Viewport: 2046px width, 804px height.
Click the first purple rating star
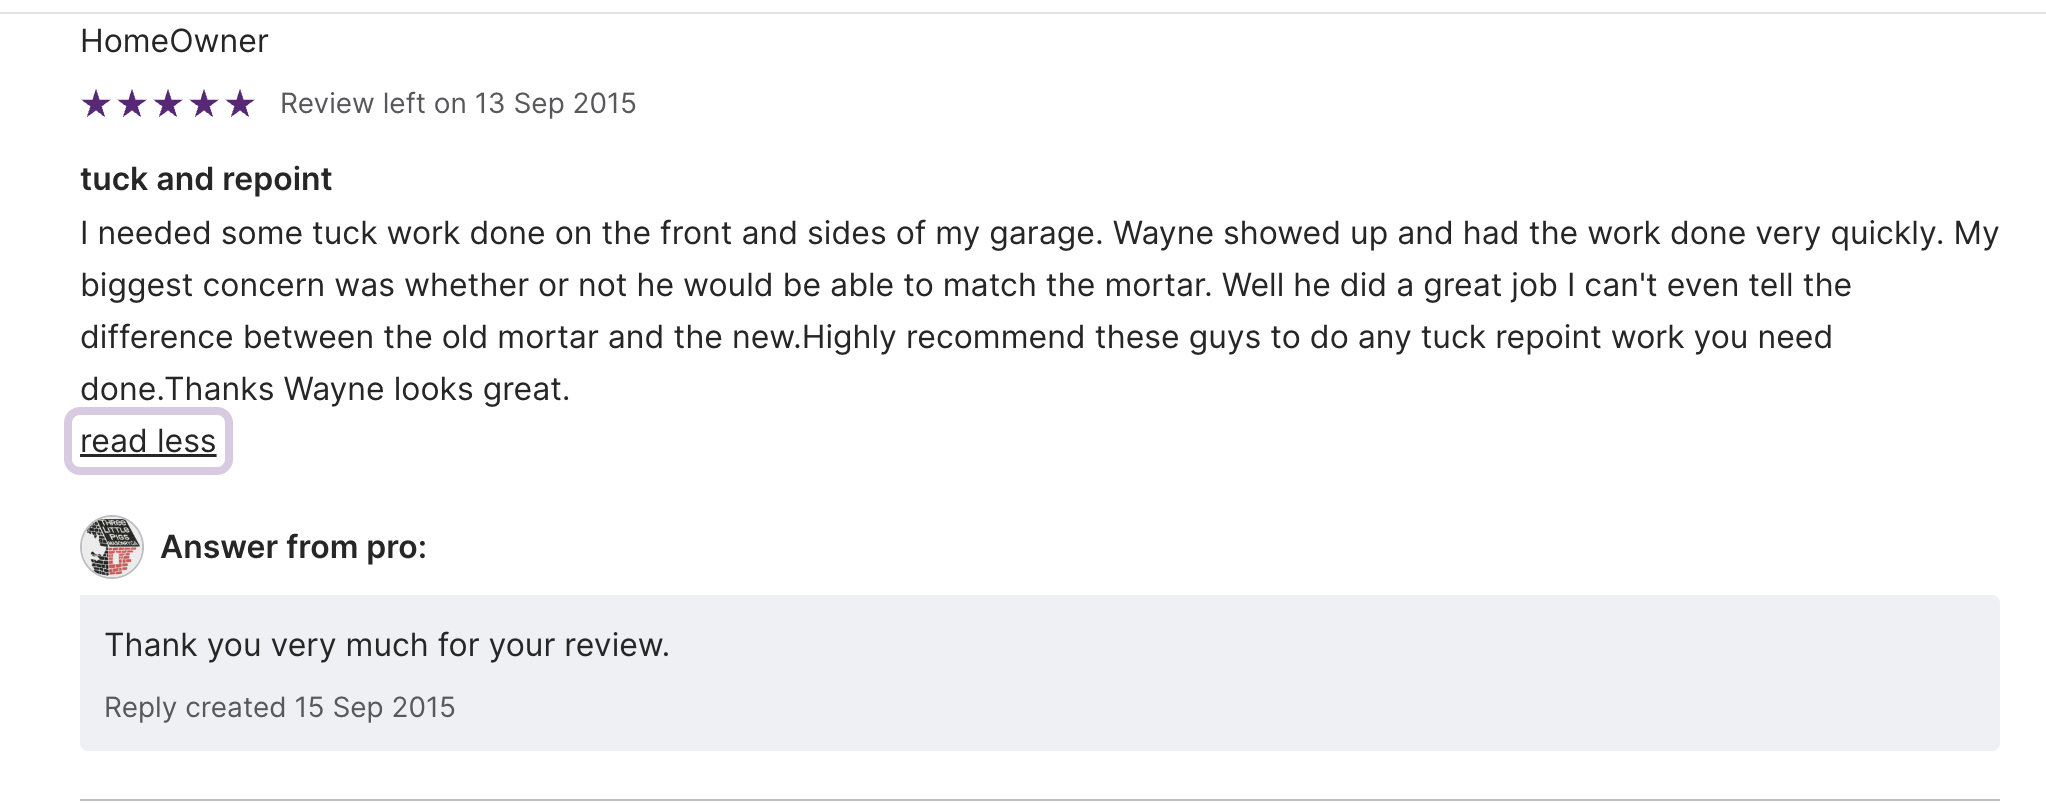point(96,103)
